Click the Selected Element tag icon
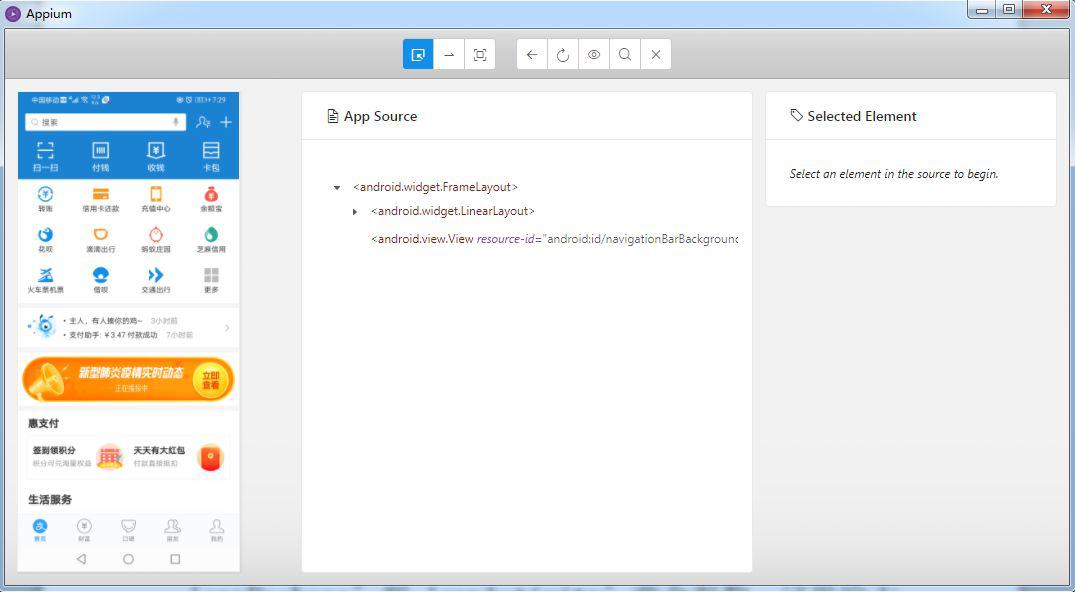This screenshot has width=1075, height=592. point(796,115)
